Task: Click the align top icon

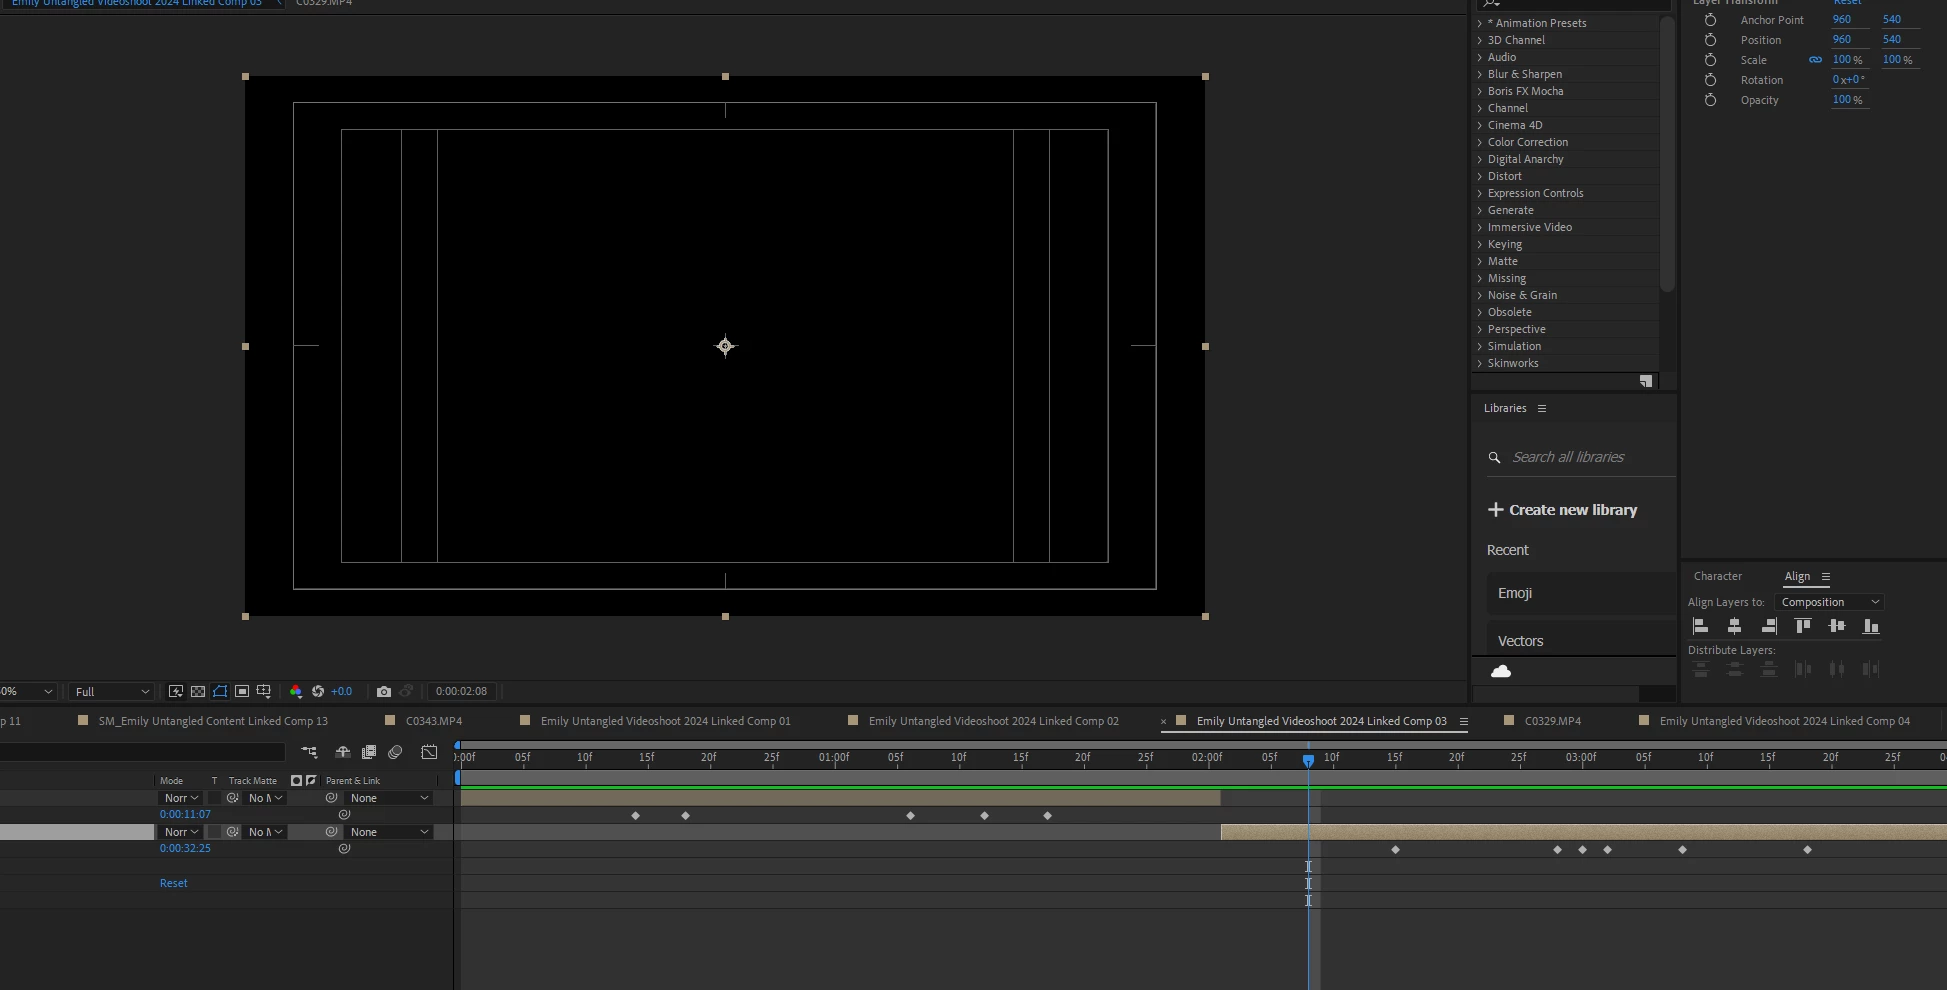Action: pos(1803,626)
